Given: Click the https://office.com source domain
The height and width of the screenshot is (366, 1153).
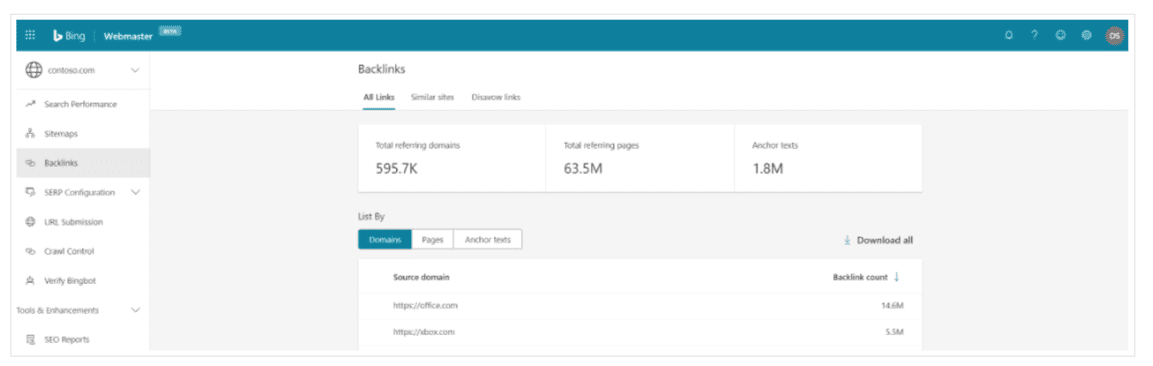Looking at the screenshot, I should pos(426,305).
